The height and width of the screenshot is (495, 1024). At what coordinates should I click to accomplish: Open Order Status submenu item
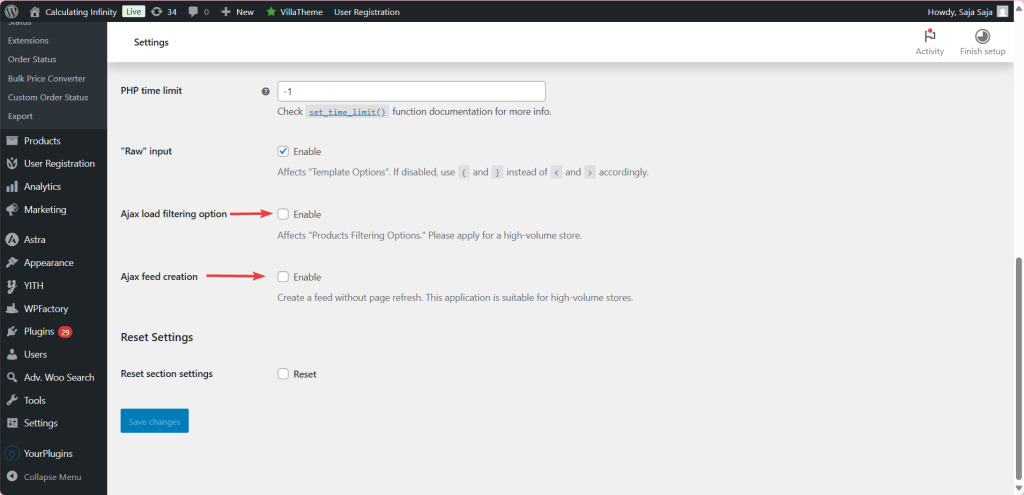point(32,59)
